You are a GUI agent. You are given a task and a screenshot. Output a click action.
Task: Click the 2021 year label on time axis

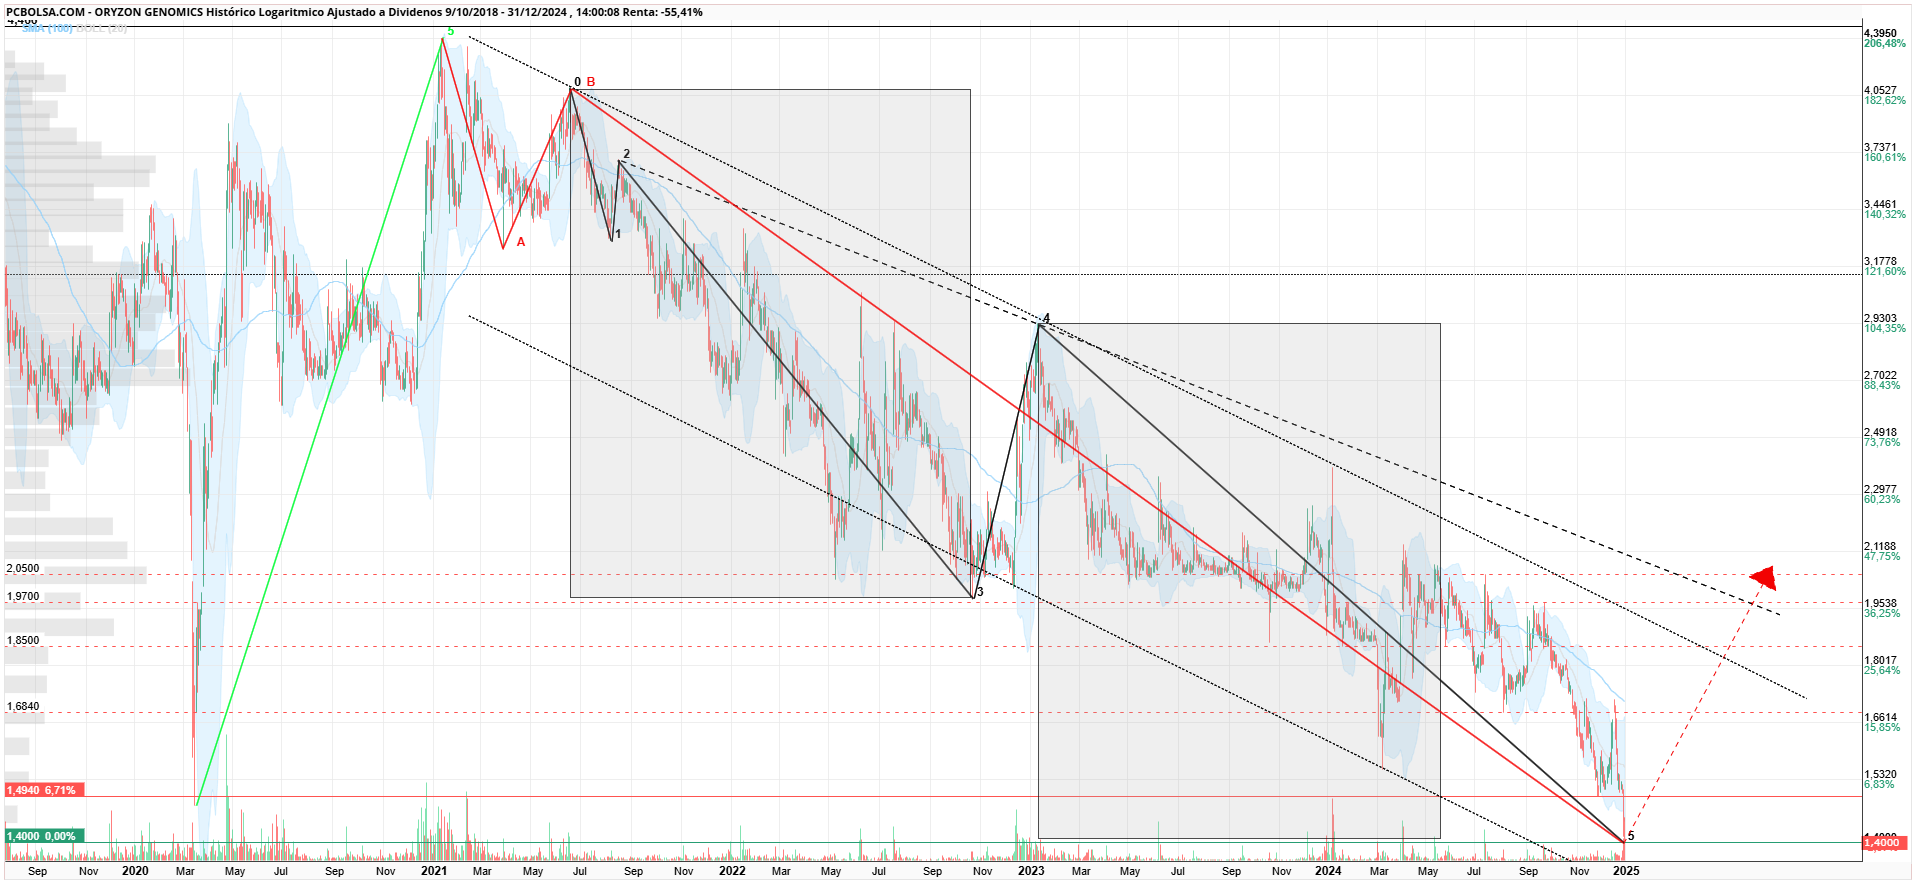[434, 871]
